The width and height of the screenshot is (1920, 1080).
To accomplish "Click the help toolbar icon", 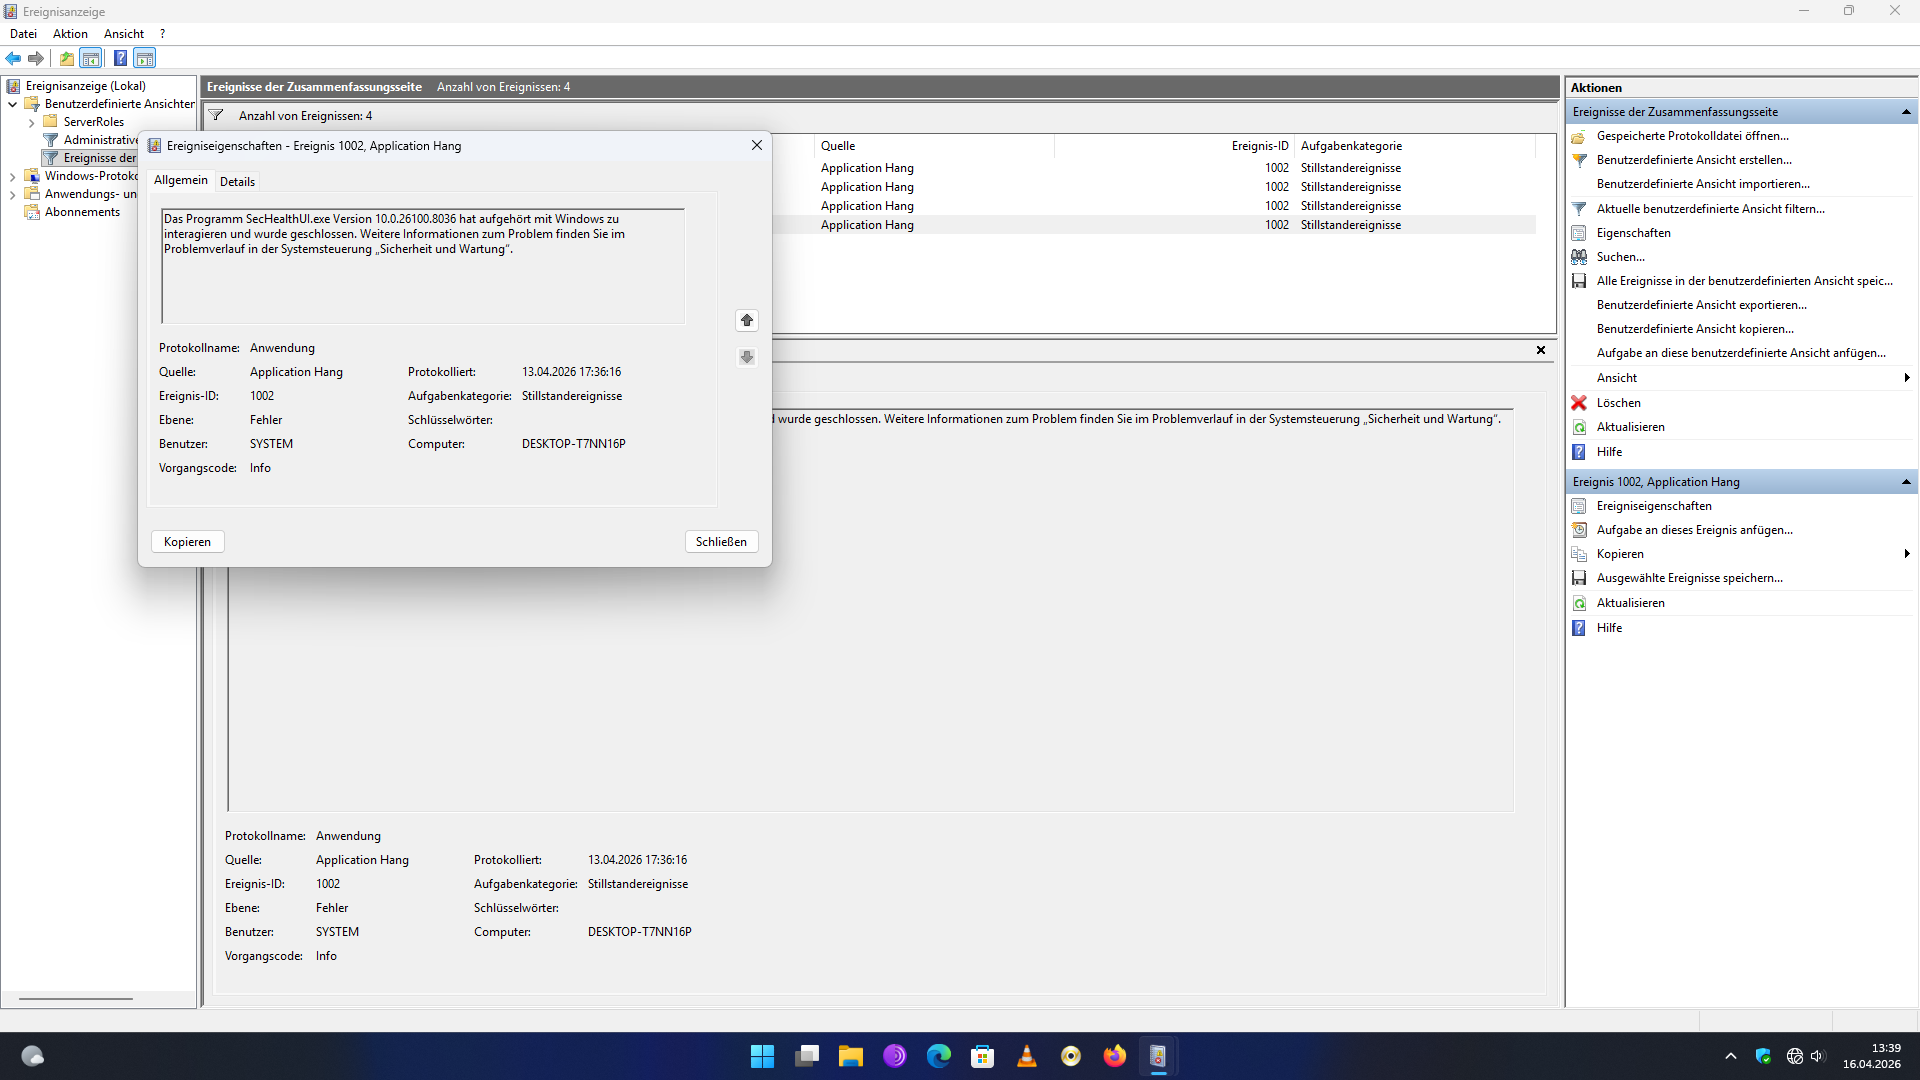I will point(120,58).
